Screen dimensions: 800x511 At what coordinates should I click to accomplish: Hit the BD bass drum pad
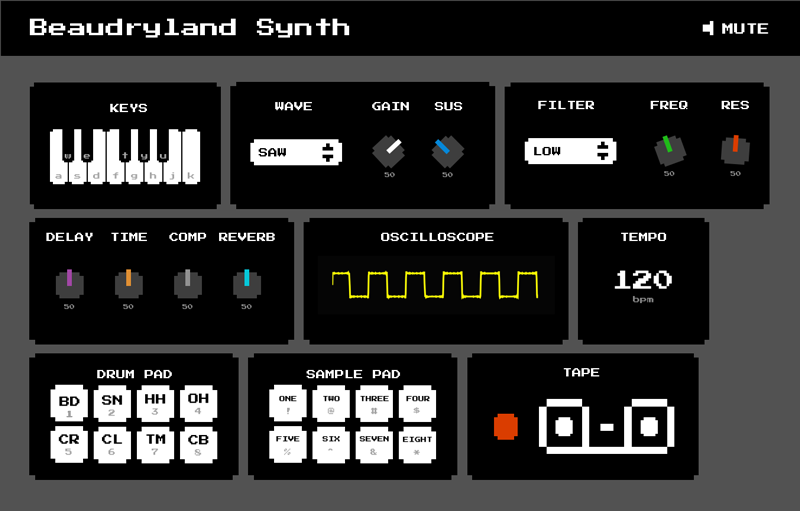[69, 403]
